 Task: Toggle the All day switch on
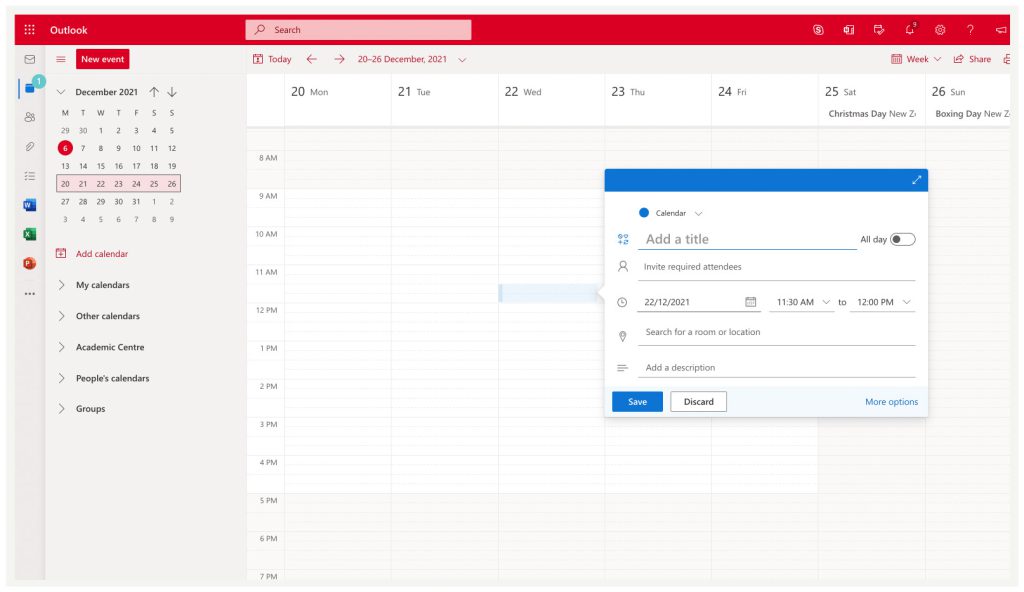point(902,239)
